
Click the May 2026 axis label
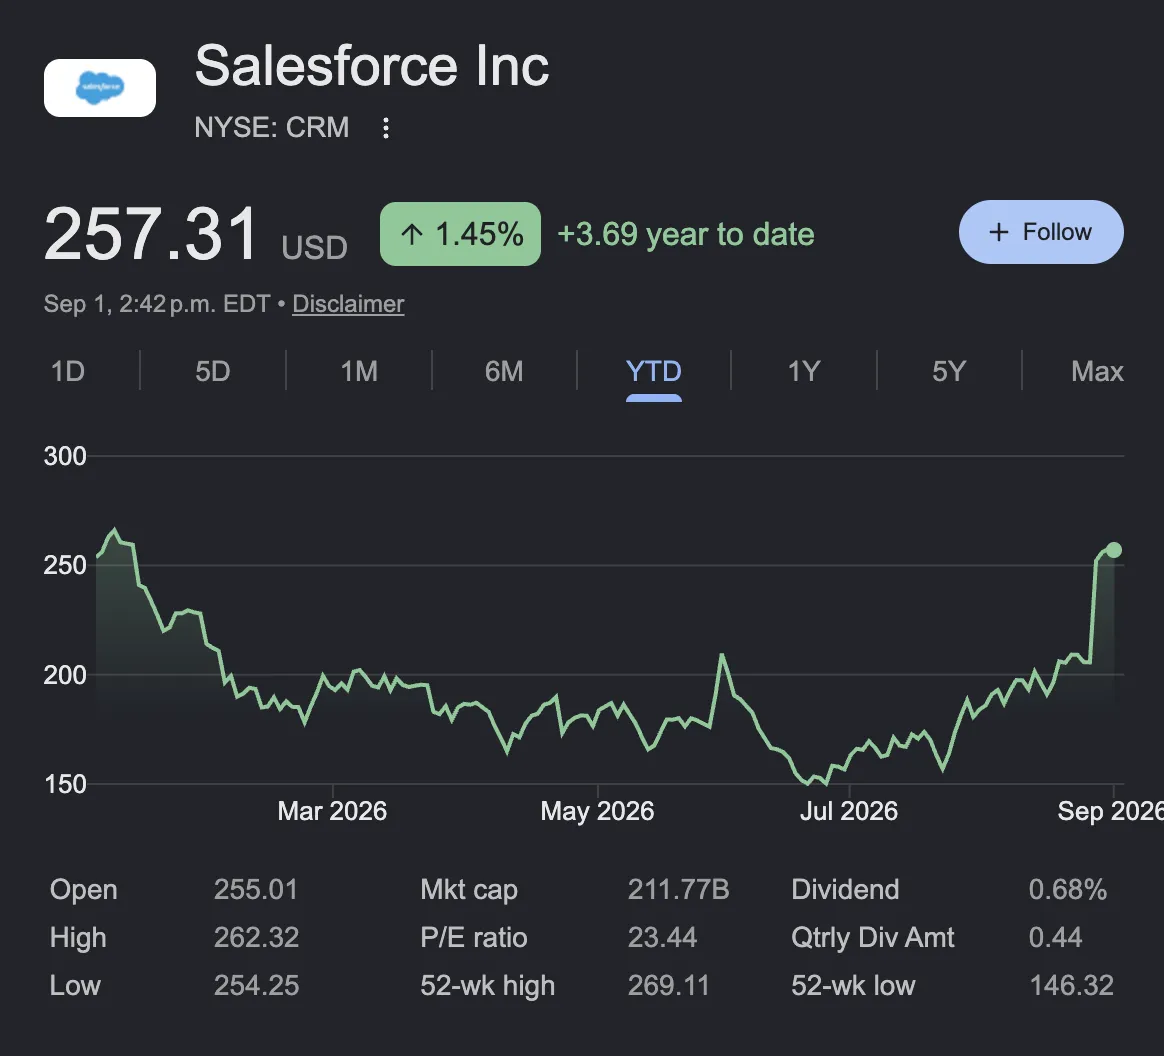pos(598,811)
